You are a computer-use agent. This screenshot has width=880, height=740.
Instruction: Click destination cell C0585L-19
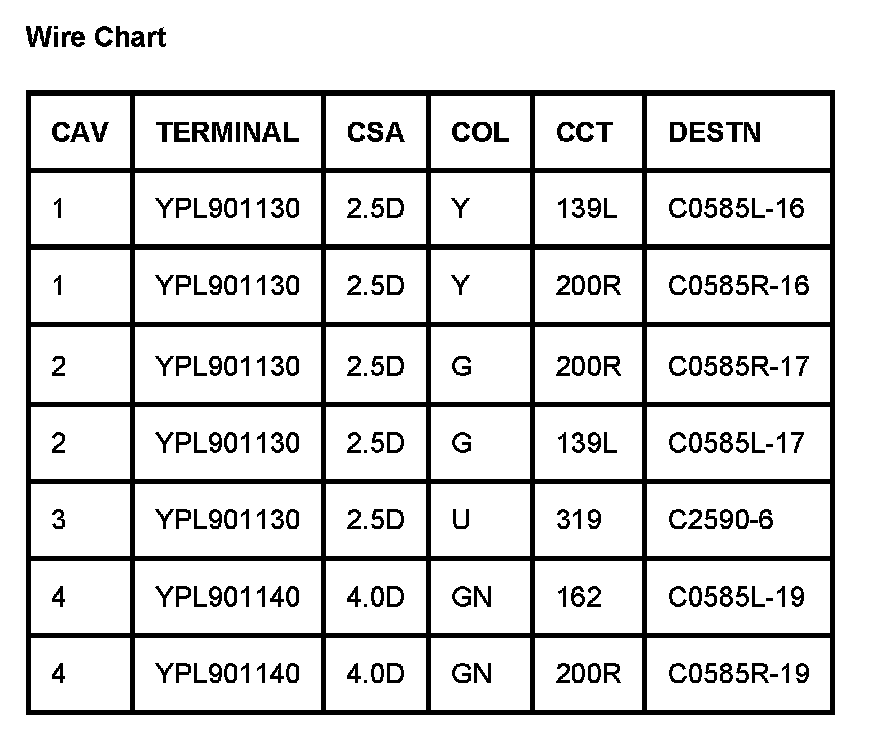point(736,597)
